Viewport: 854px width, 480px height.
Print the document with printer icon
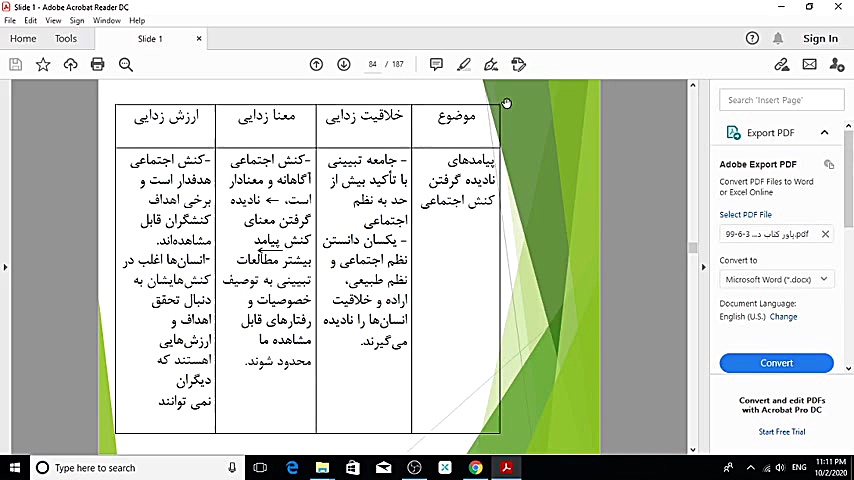(x=97, y=64)
